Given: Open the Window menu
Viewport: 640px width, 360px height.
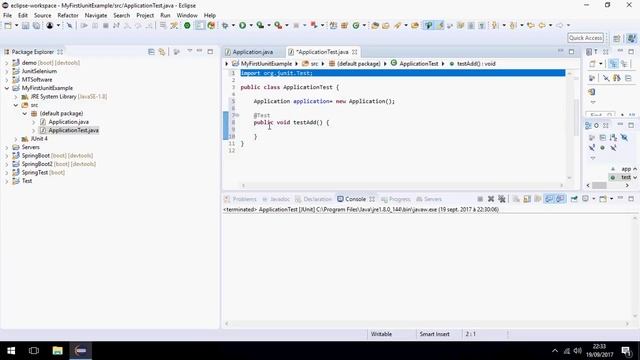Looking at the screenshot, I should 187,16.
